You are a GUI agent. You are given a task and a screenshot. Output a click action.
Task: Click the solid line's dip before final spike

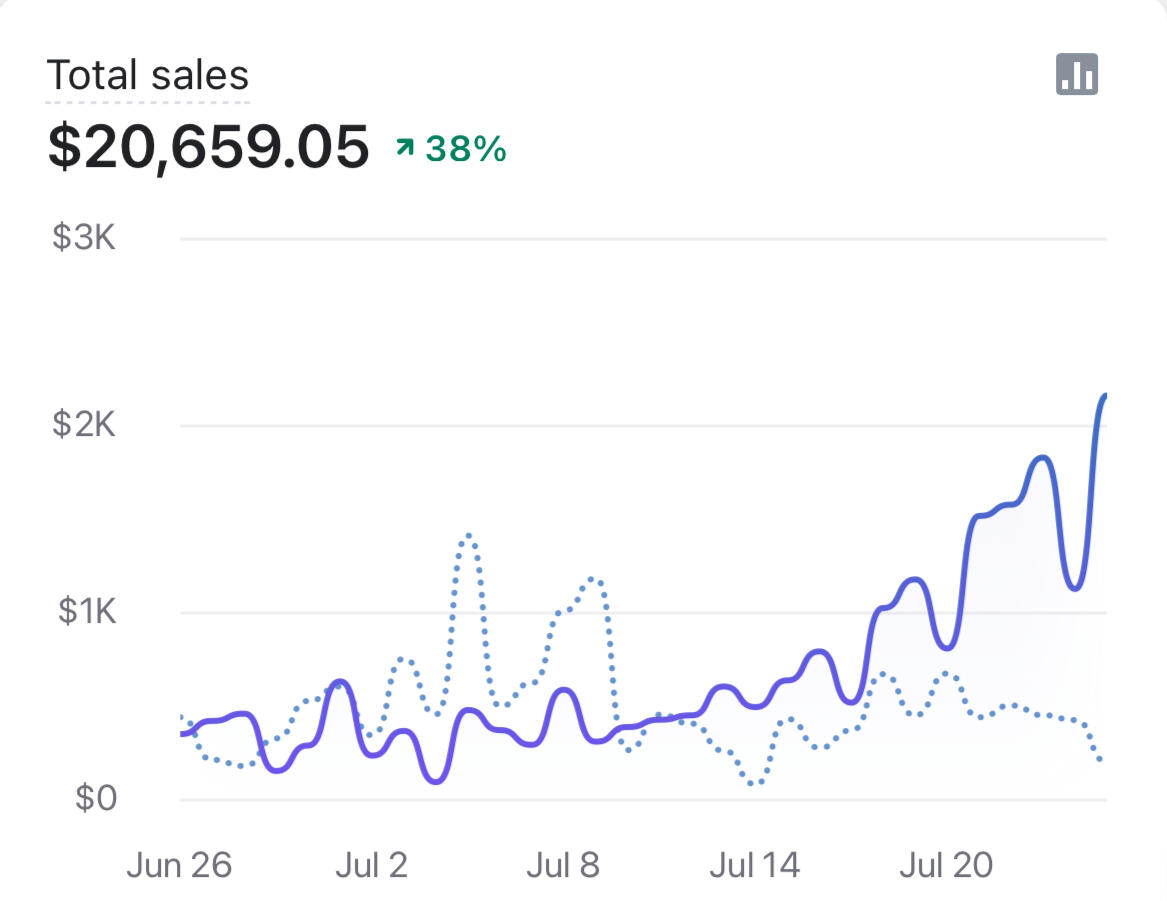(1074, 587)
